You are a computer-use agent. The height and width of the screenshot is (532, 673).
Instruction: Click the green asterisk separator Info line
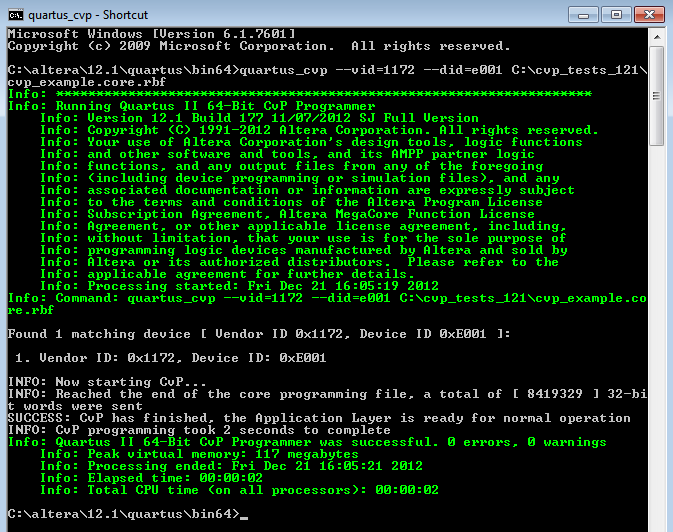(x=300, y=94)
